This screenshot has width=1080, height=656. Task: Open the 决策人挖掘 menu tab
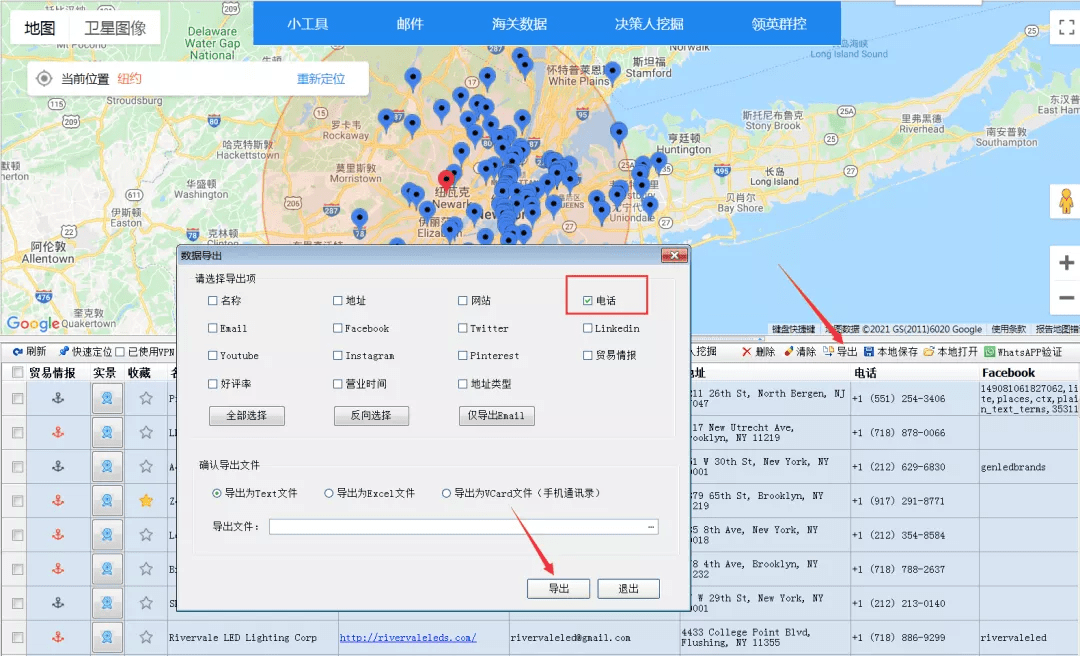[x=649, y=24]
